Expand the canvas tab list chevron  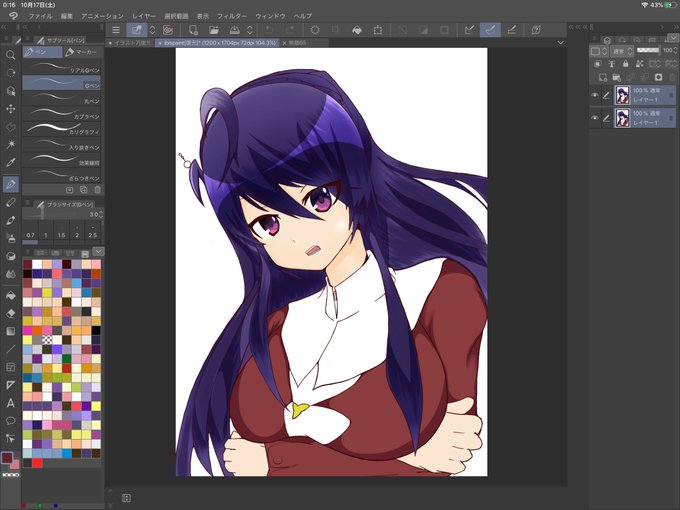[561, 42]
